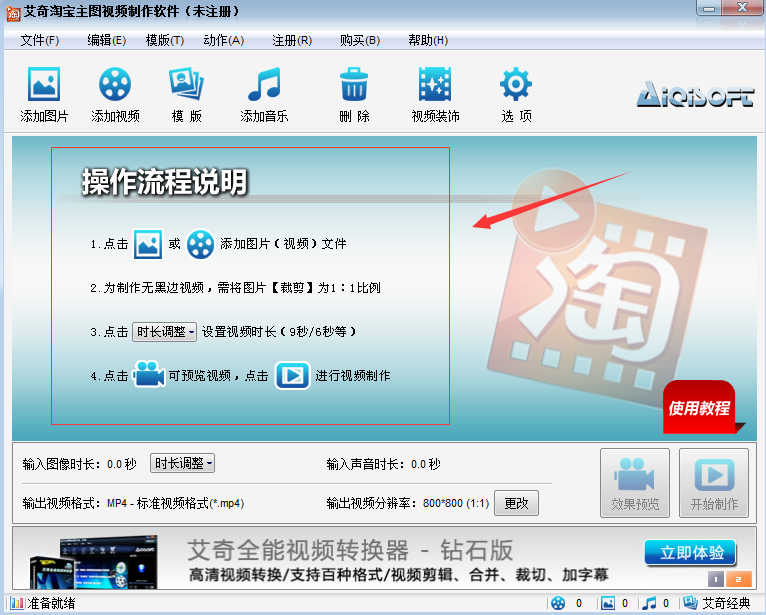Click the 输入图像时长: 0.0 秒 text
Image resolution: width=766 pixels, height=615 pixels.
click(79, 464)
